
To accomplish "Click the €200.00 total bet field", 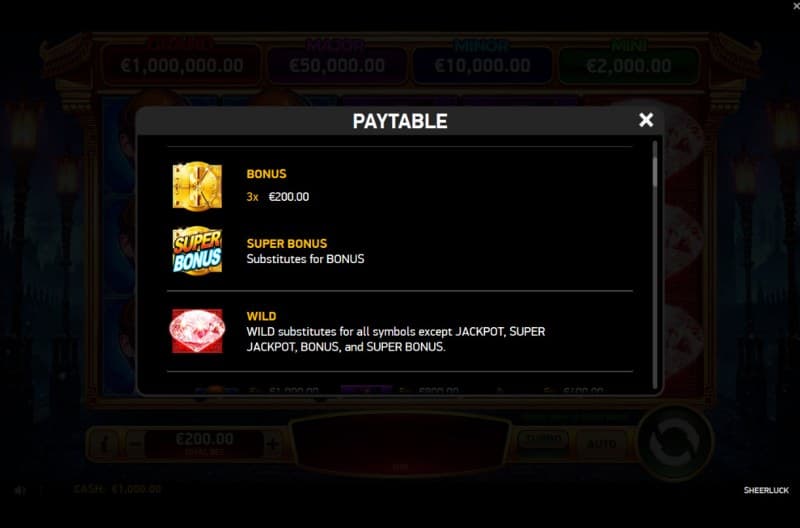I will (x=204, y=443).
